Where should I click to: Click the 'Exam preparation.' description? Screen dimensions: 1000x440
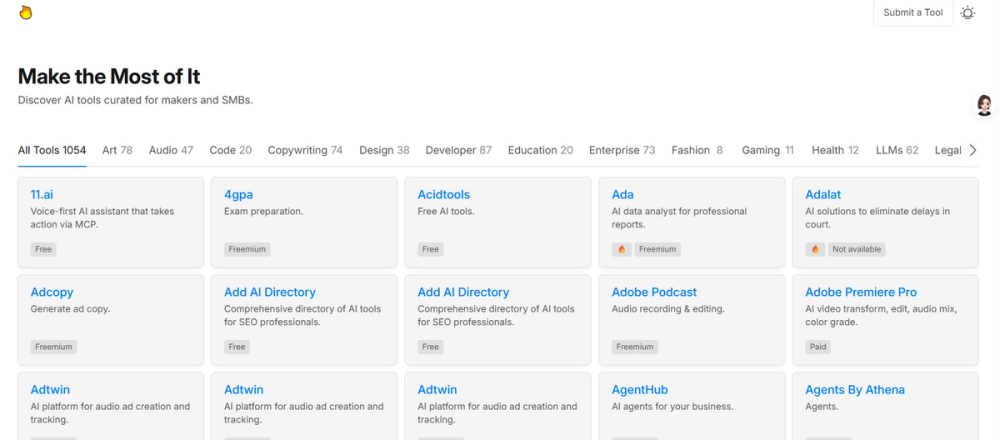click(263, 211)
